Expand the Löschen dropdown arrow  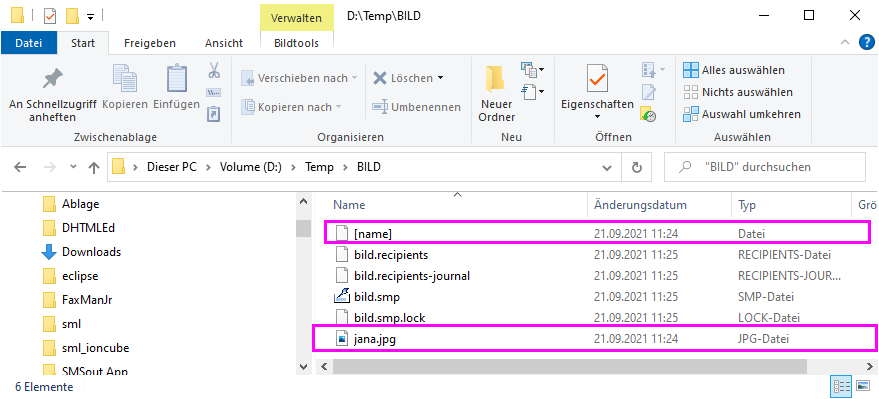tap(440, 78)
